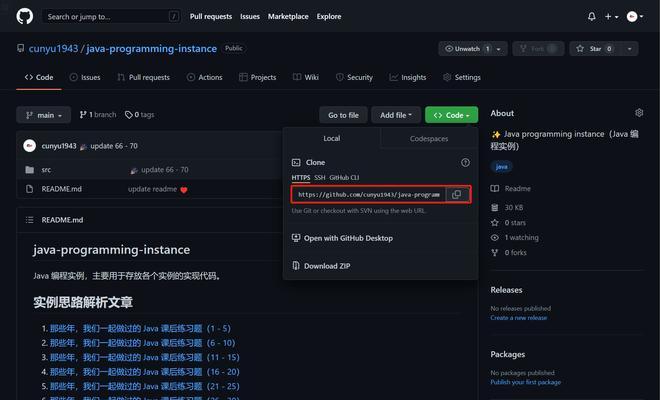Click the Fork button
The height and width of the screenshot is (400, 660).
[539, 49]
